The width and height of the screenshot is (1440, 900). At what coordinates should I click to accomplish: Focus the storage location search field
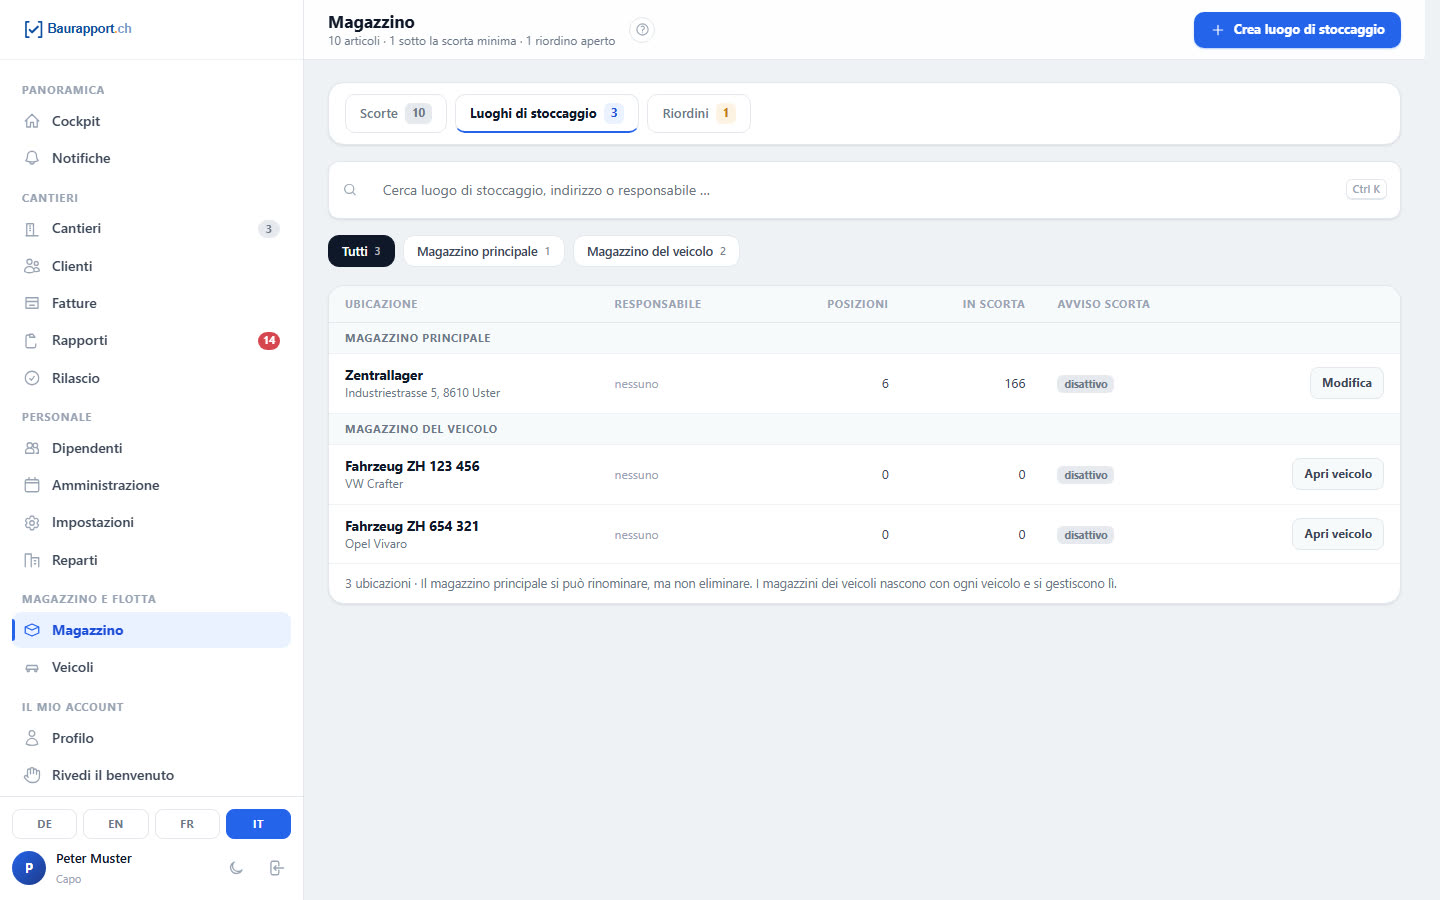click(864, 190)
